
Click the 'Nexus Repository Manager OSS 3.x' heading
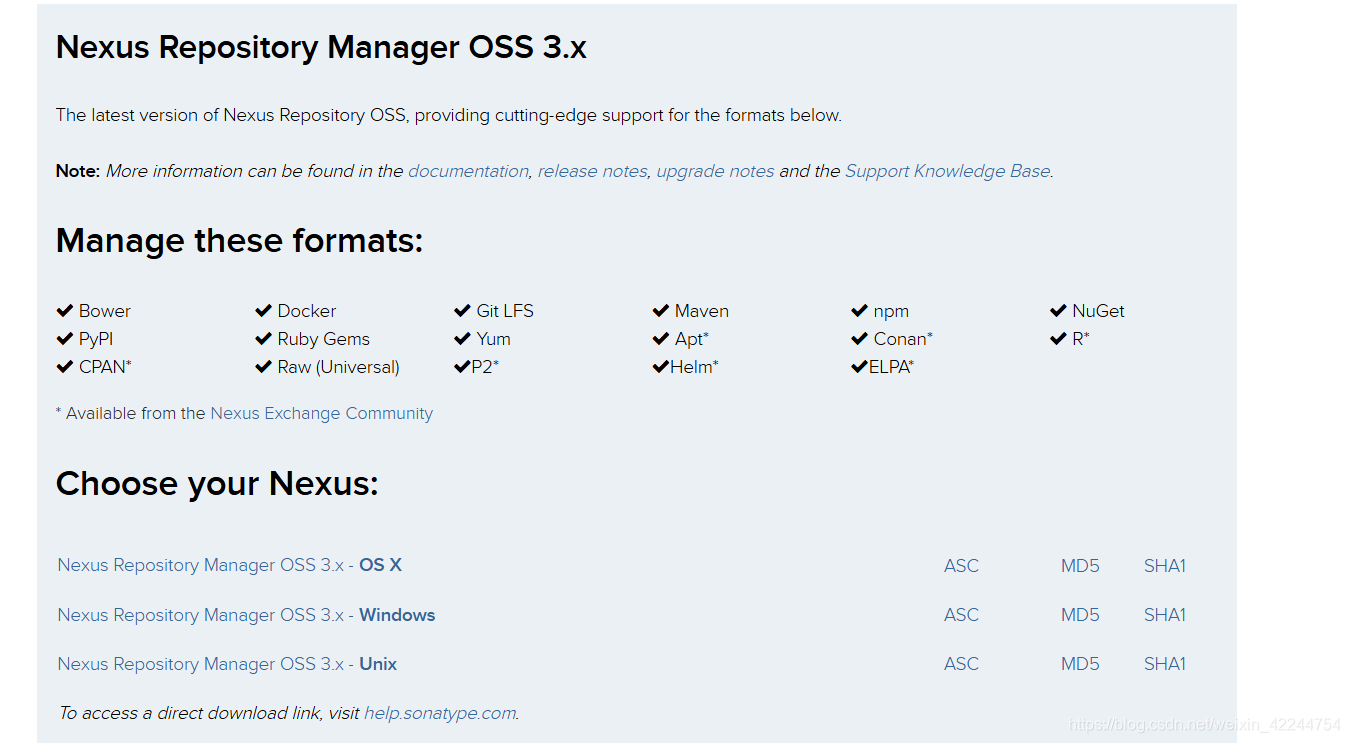(x=321, y=47)
